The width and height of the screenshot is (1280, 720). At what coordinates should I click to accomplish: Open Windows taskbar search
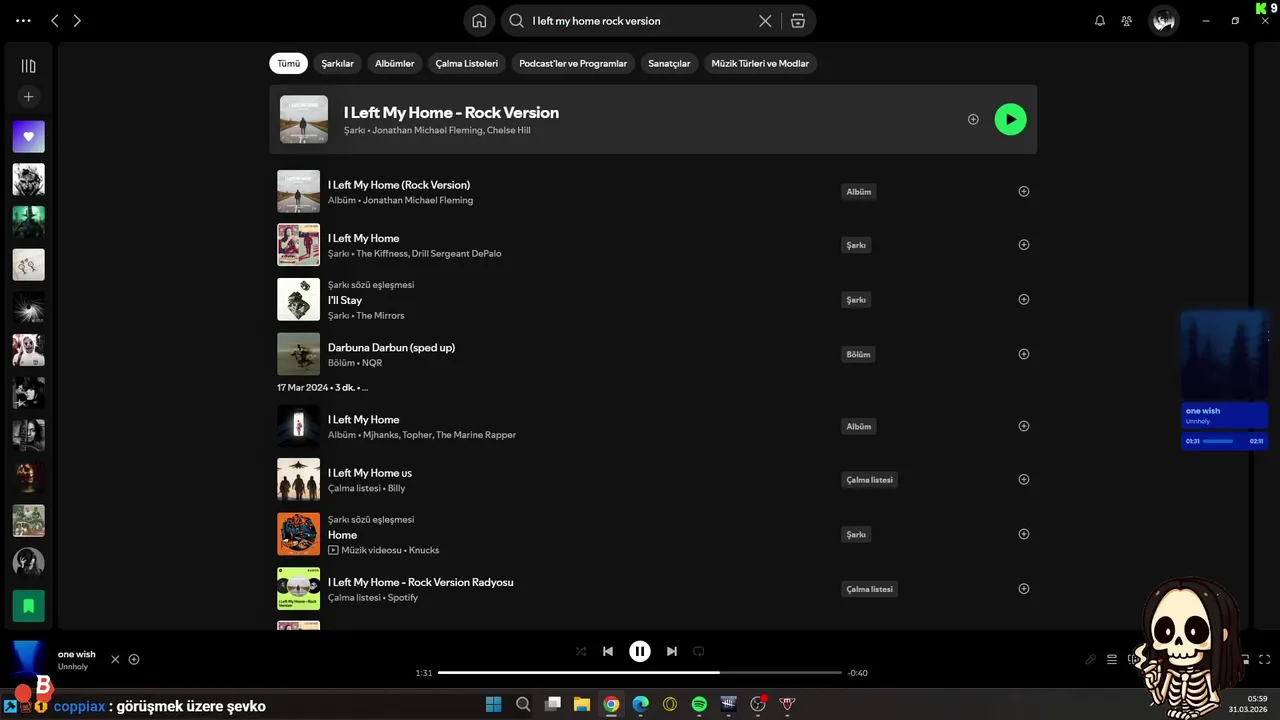pos(523,704)
